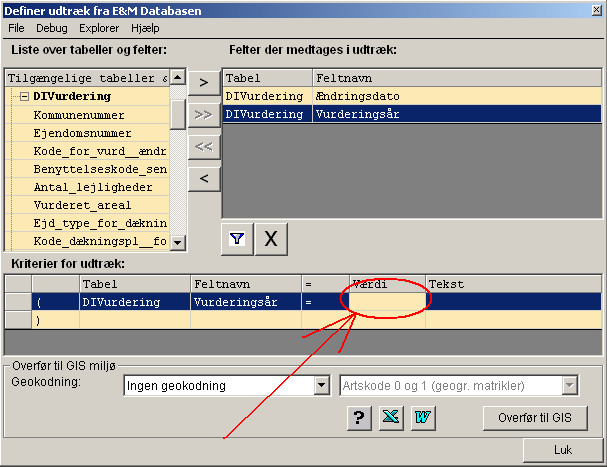Export to Word using the W icon

424,418
